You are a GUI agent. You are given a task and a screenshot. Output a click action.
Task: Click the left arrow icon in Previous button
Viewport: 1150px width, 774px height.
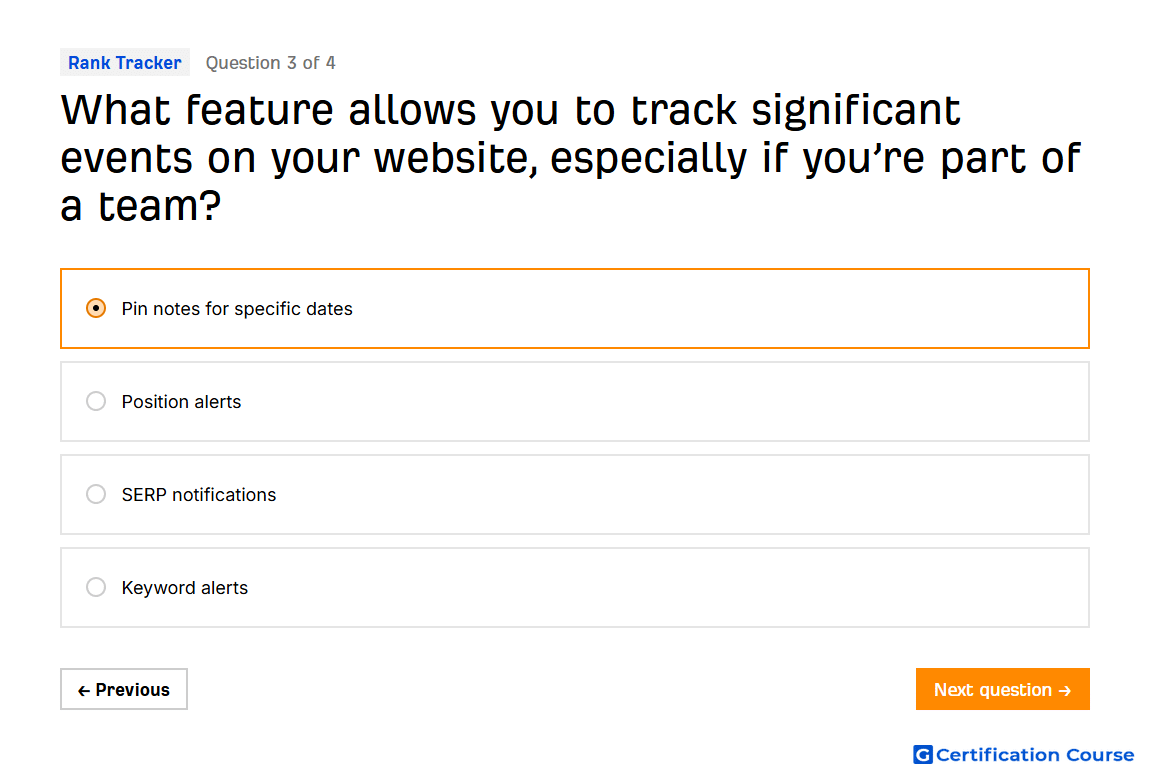[84, 690]
